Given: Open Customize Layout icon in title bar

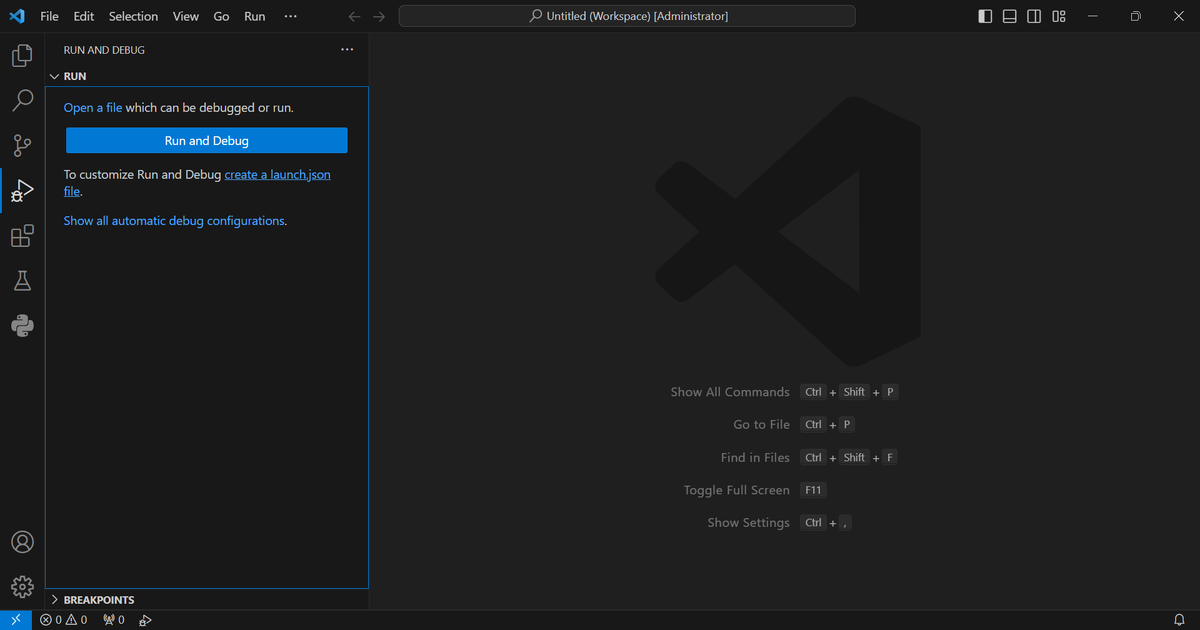Looking at the screenshot, I should 1059,16.
